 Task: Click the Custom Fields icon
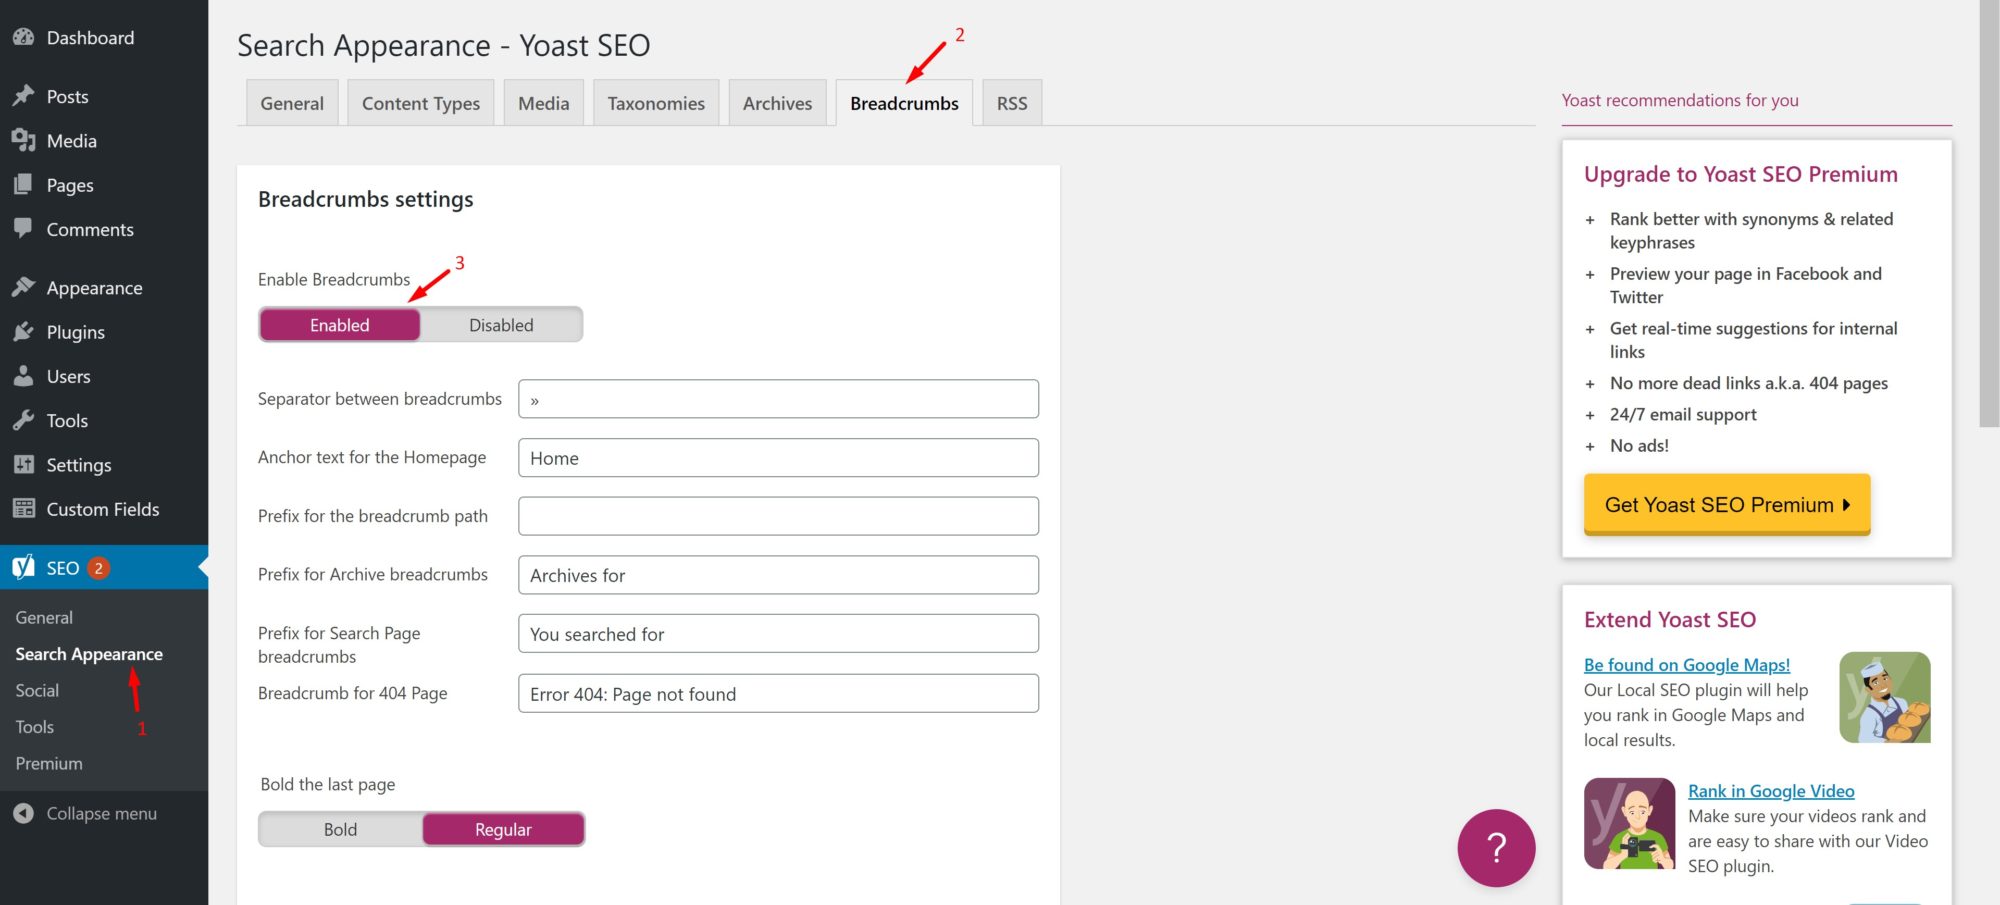point(24,509)
